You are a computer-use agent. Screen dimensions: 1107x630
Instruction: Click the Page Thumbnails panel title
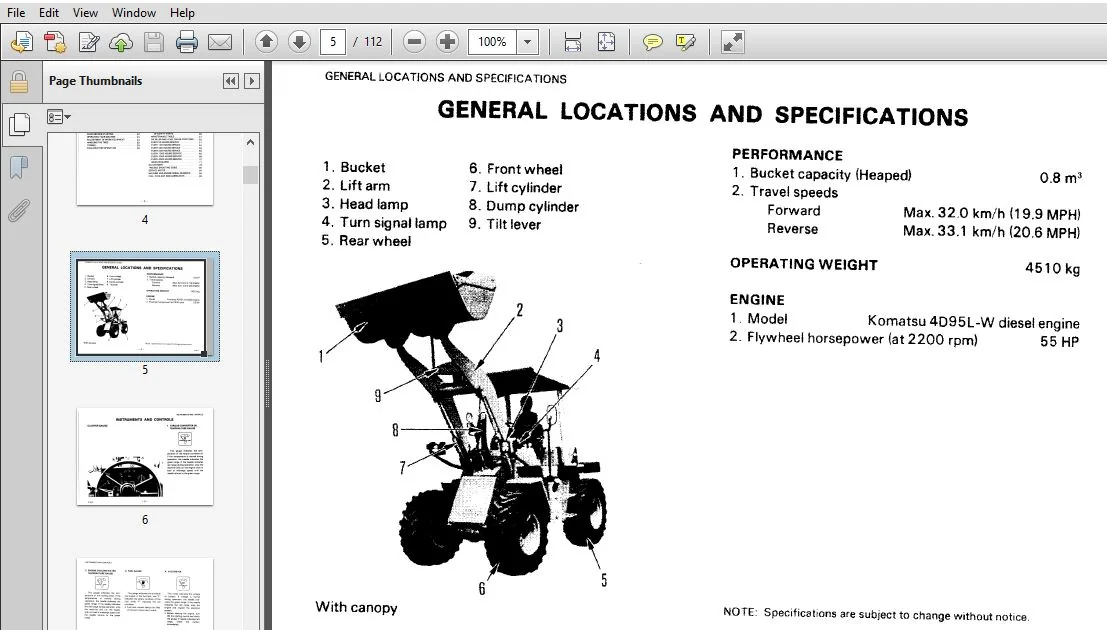click(x=95, y=81)
